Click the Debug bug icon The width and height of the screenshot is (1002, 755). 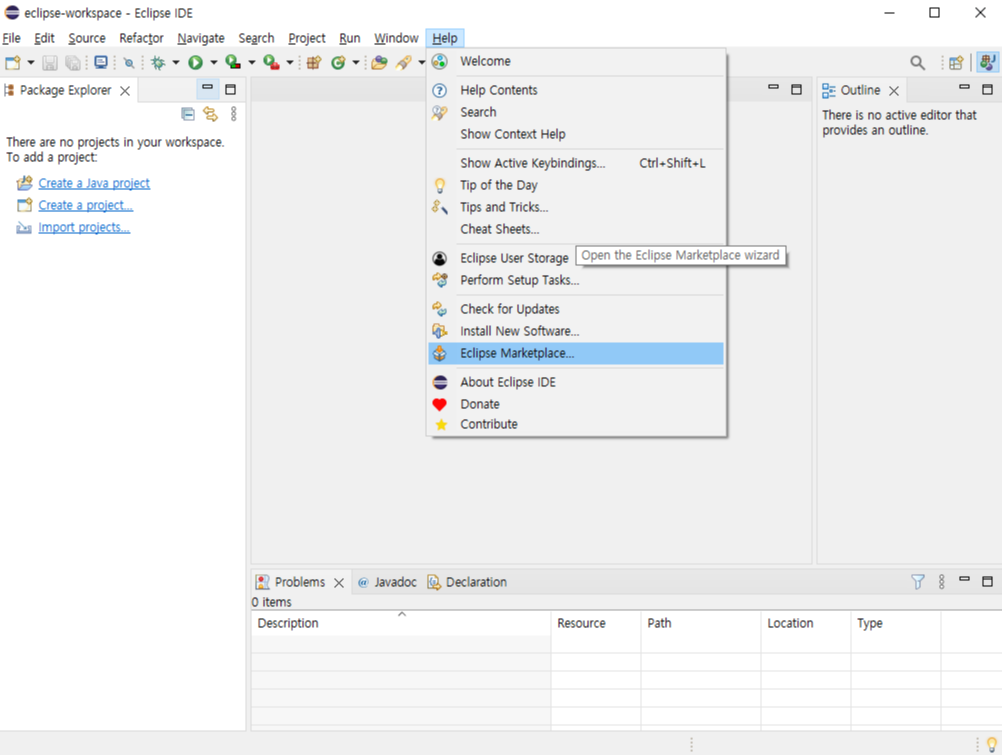tap(158, 63)
